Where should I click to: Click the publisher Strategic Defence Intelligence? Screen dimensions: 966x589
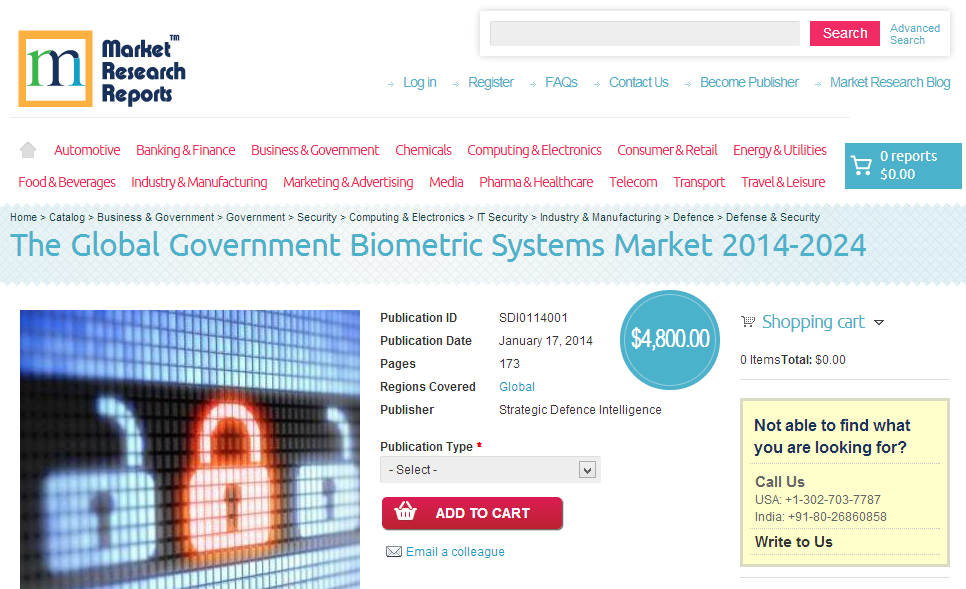580,409
